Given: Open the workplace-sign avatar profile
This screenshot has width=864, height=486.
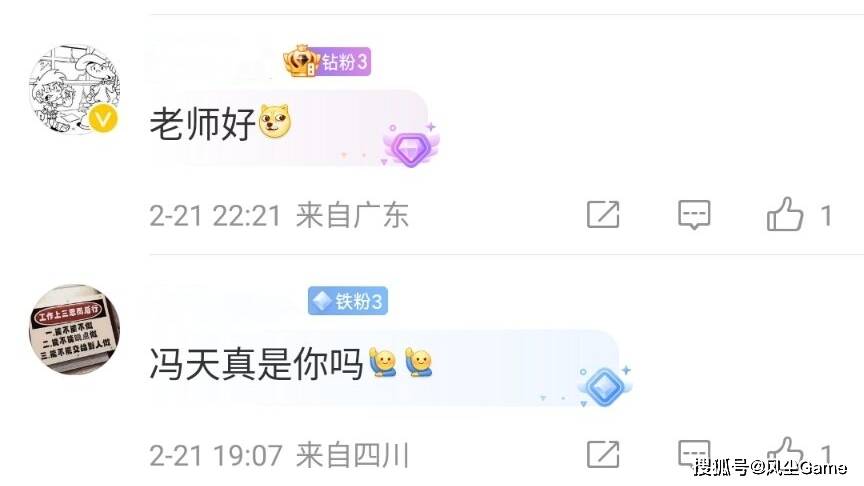Looking at the screenshot, I should pos(74,330).
